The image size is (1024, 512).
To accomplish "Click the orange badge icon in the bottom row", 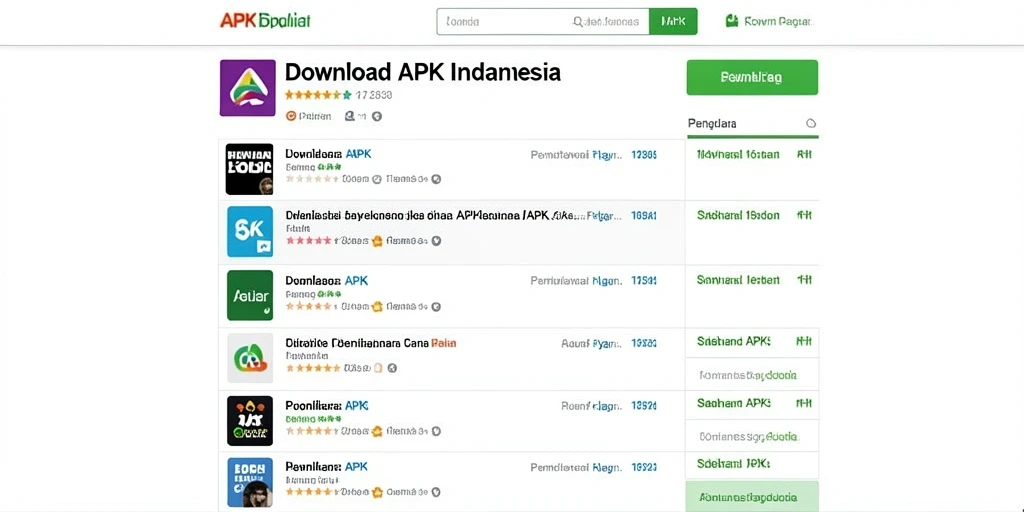I will coord(377,492).
